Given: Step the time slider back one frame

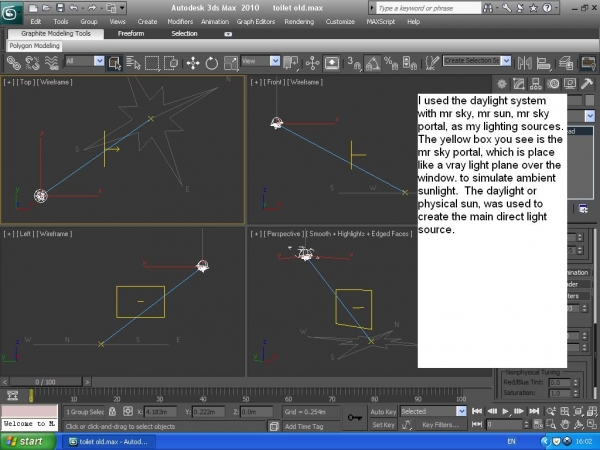Looking at the screenshot, I should pos(5,382).
